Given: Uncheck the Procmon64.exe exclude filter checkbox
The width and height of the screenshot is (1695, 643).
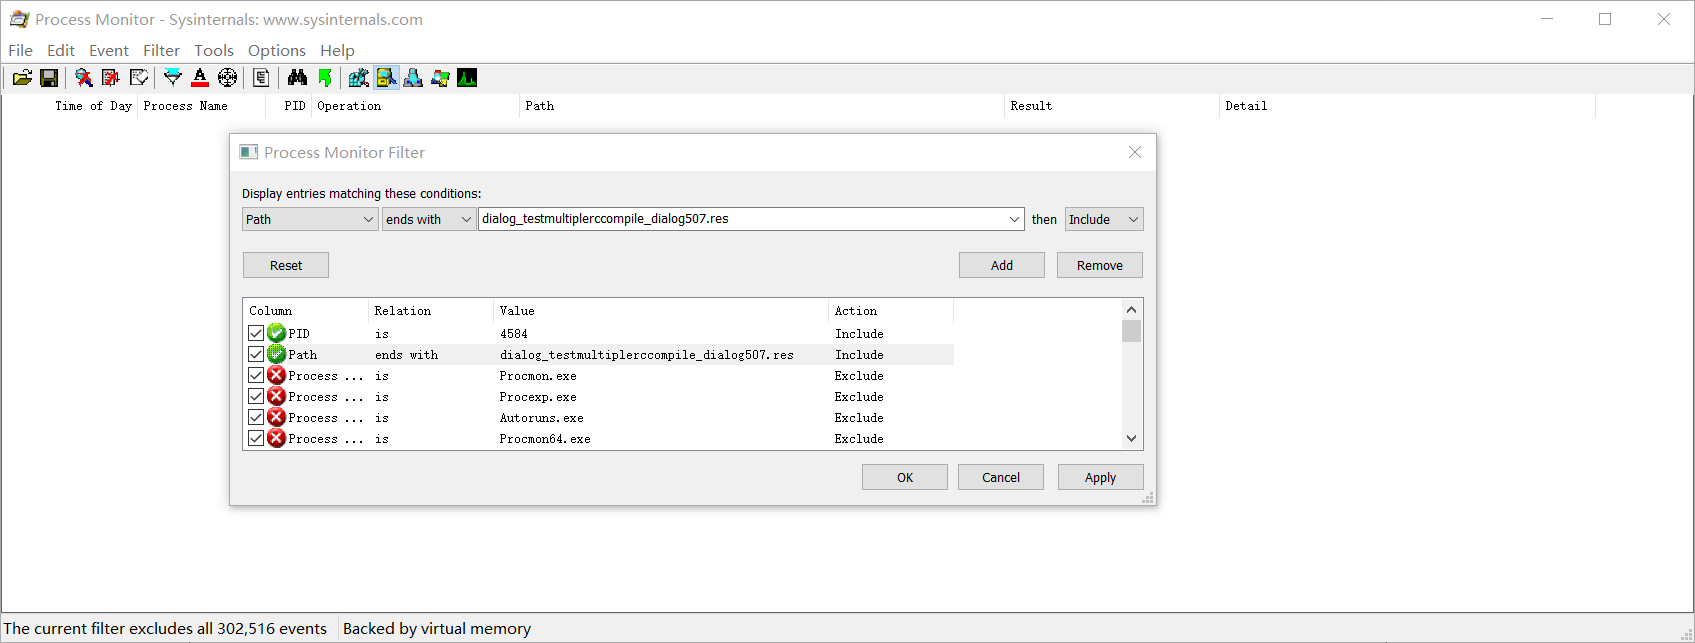Looking at the screenshot, I should tap(256, 438).
